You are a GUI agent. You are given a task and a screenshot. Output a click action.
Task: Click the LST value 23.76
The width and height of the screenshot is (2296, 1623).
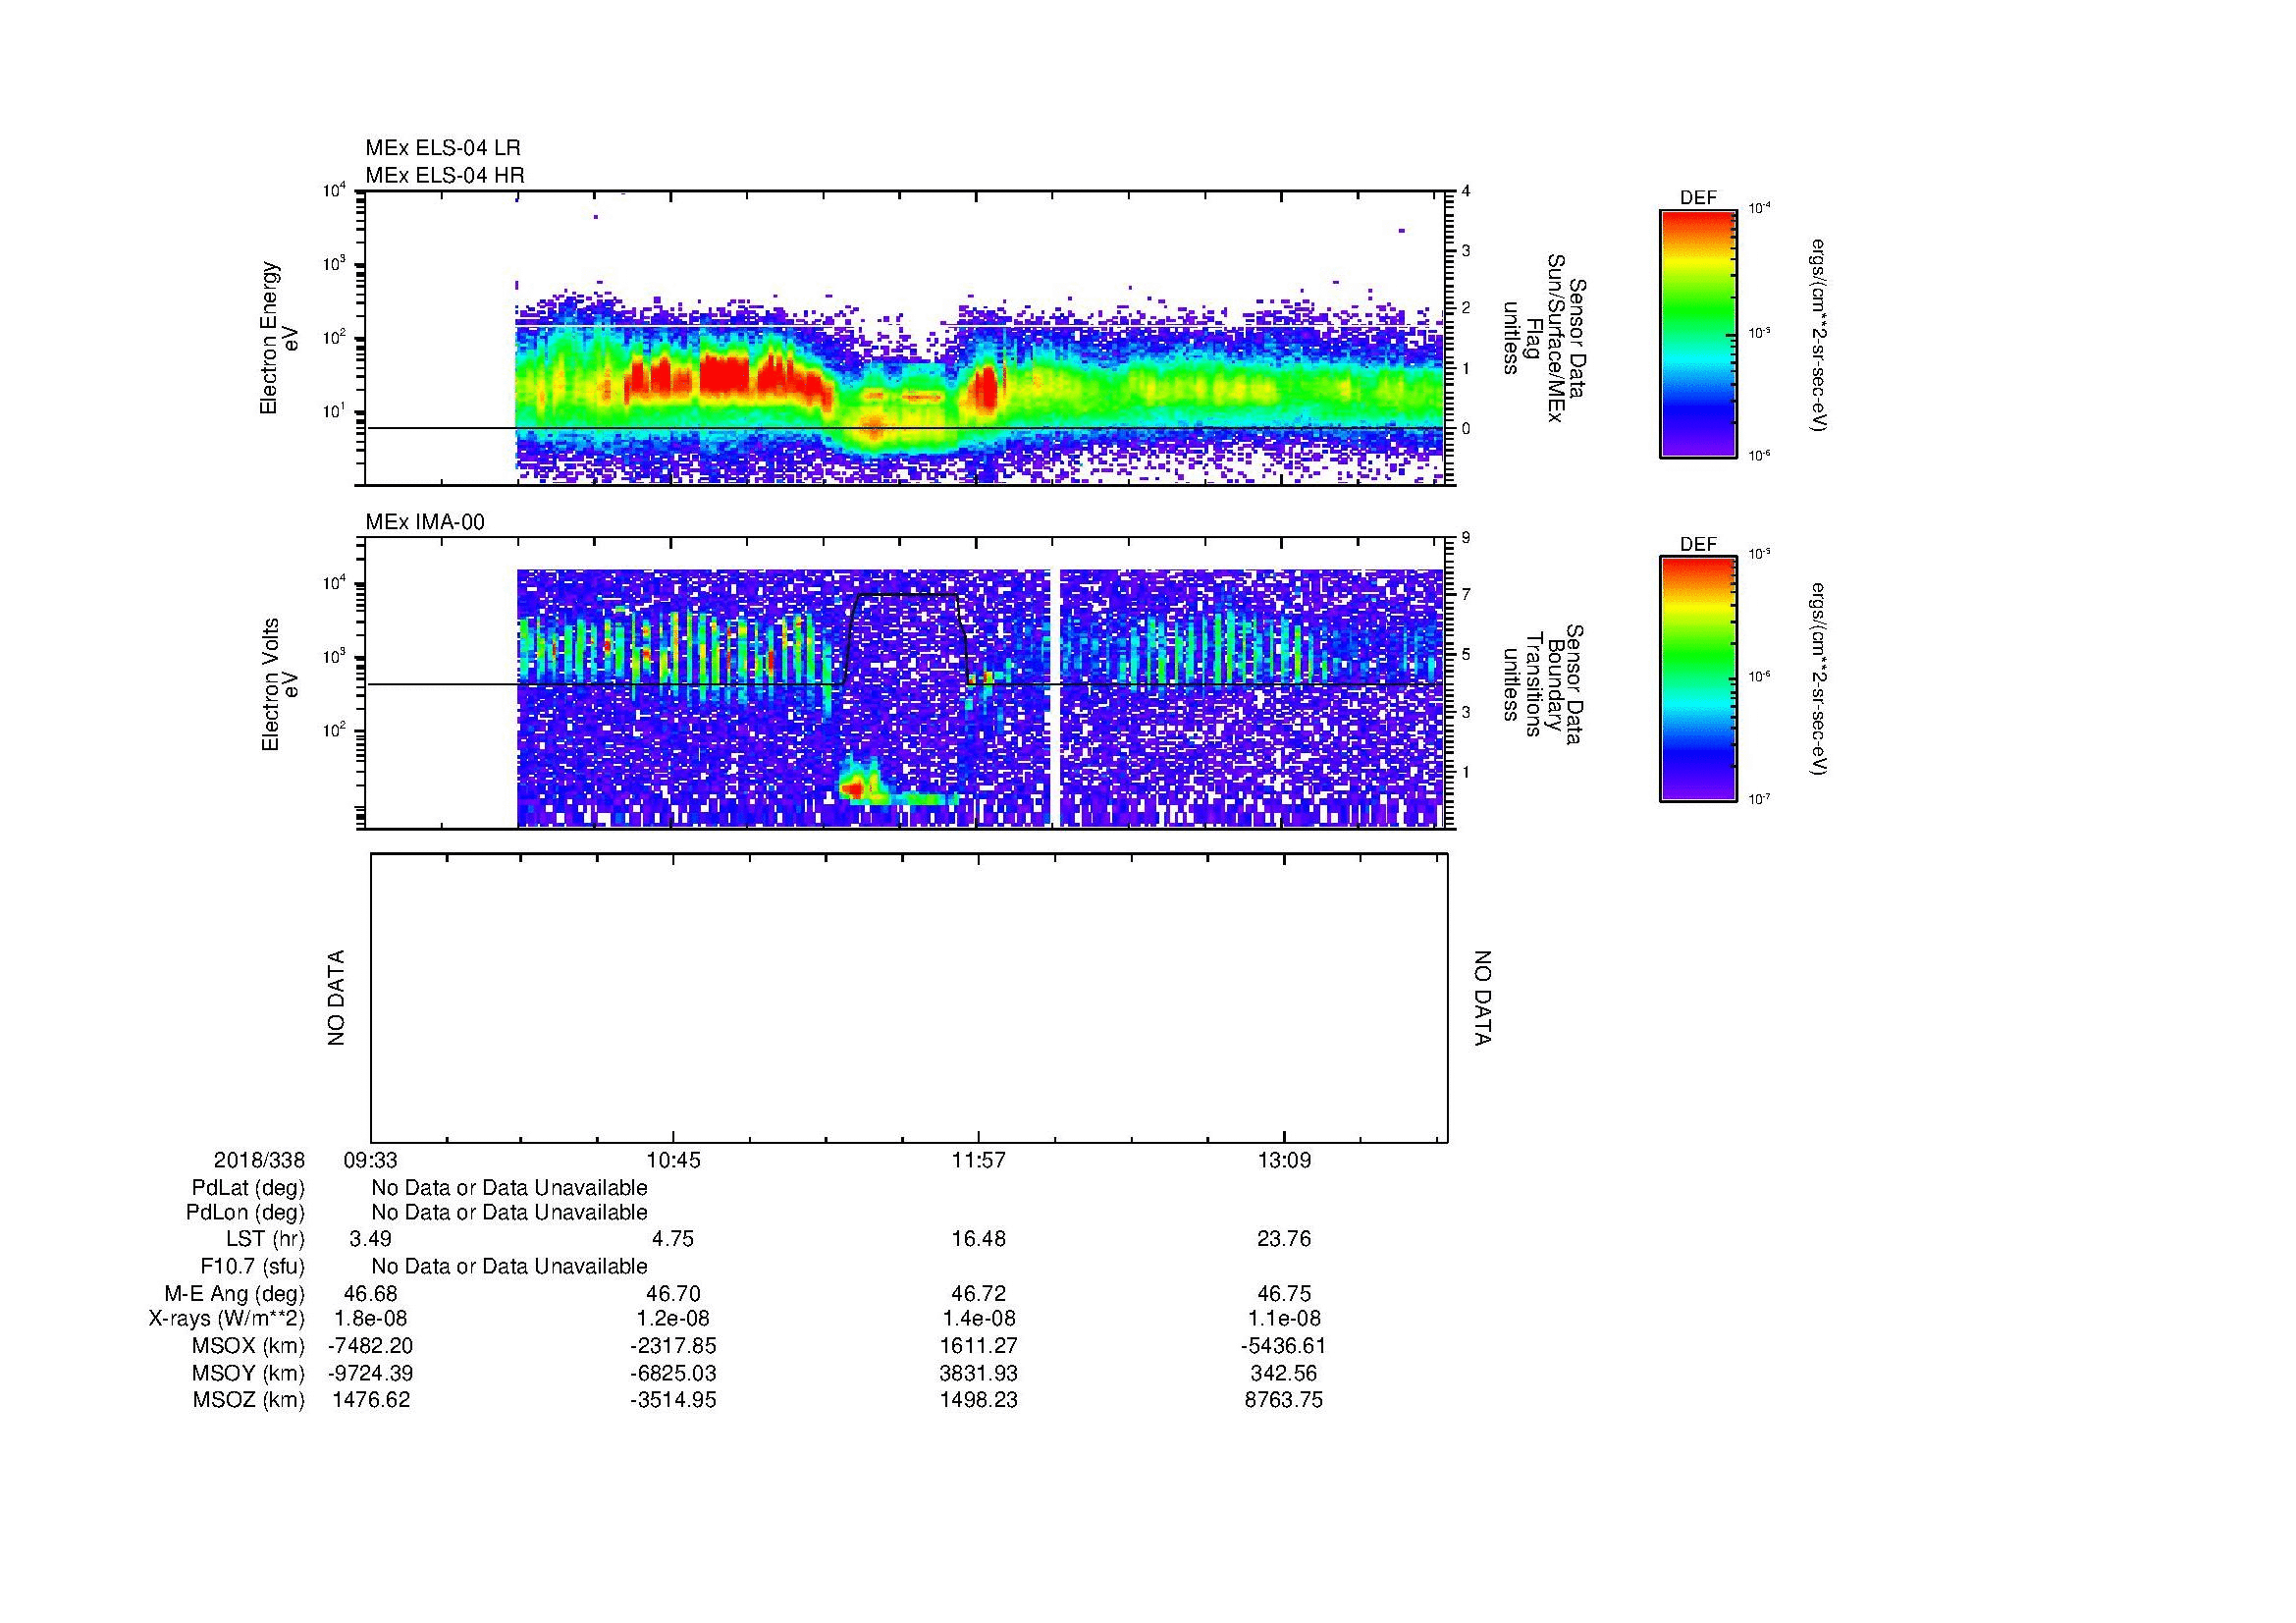pyautogui.click(x=1284, y=1239)
